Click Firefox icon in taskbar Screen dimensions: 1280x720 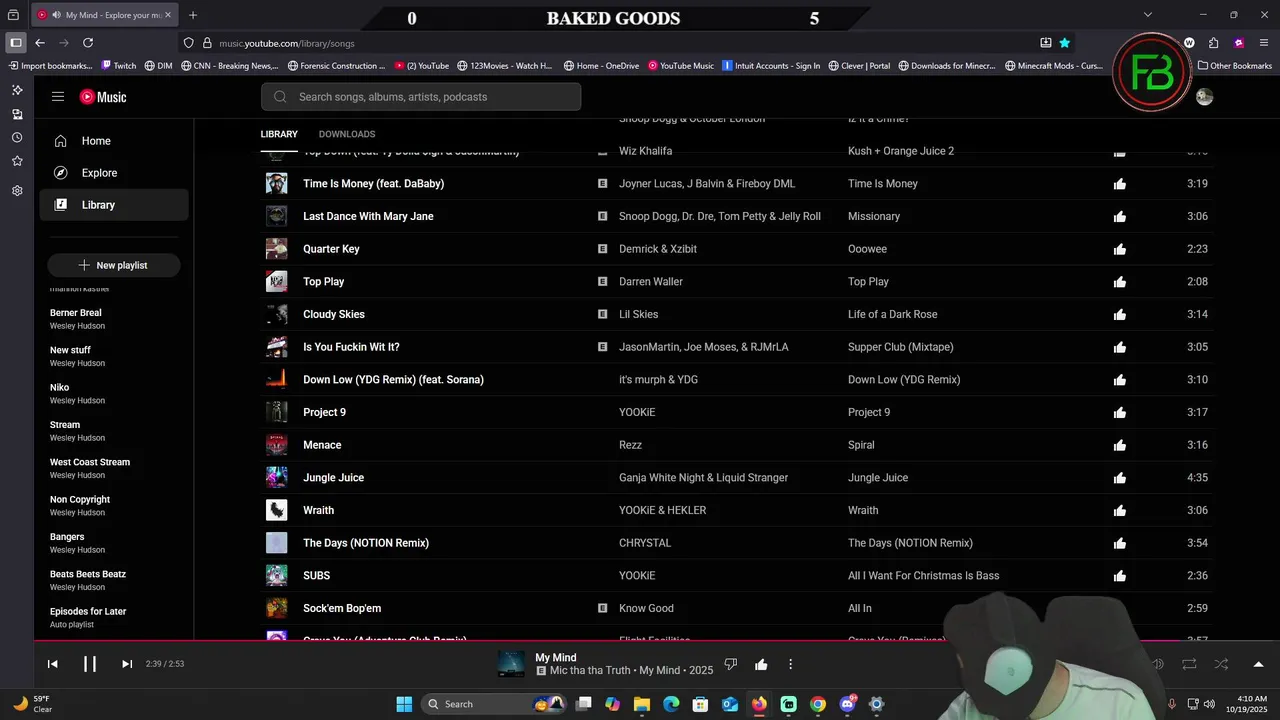(x=759, y=704)
